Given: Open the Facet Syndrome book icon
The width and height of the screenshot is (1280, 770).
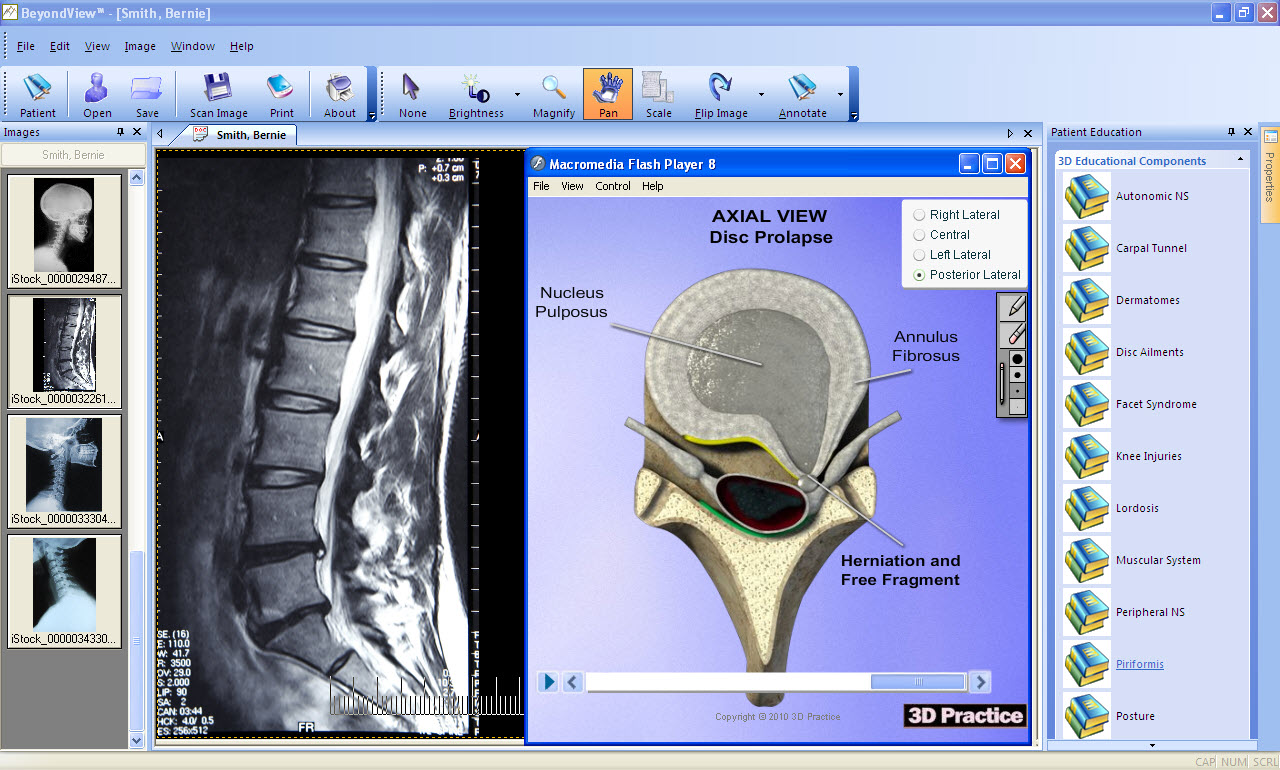Looking at the screenshot, I should coord(1087,405).
